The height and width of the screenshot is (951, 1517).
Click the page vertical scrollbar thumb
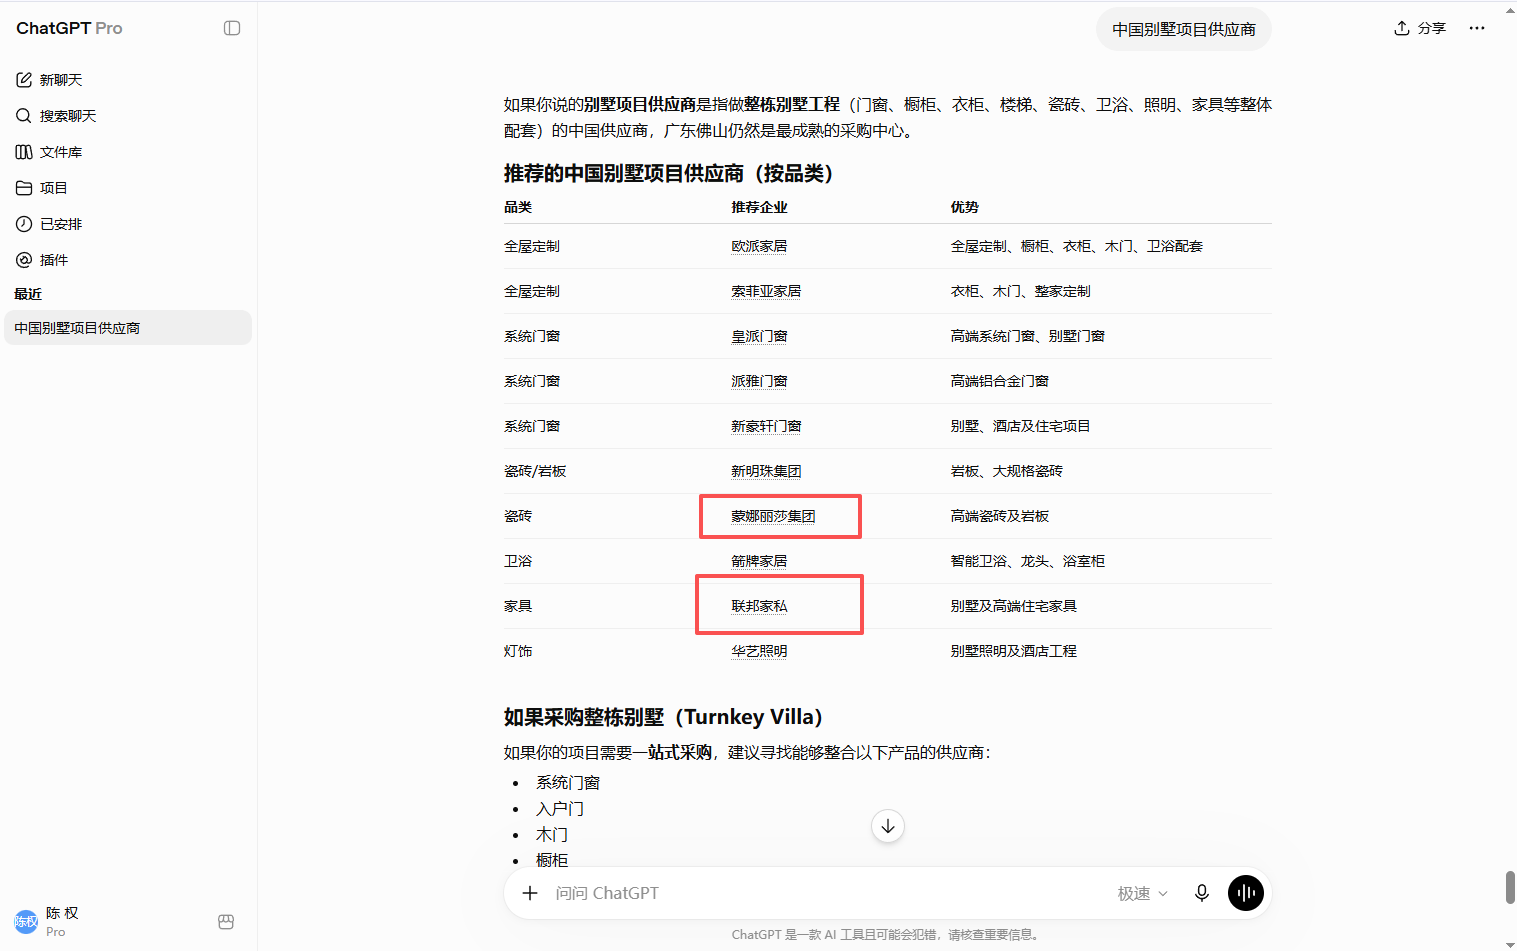point(1510,887)
